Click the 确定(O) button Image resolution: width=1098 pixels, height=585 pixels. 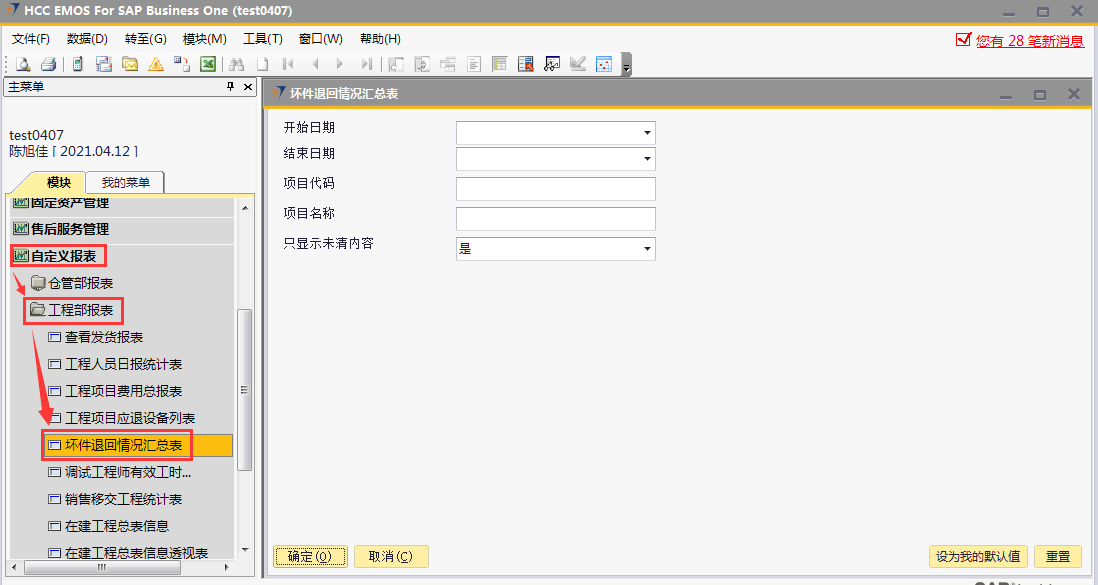[x=310, y=557]
